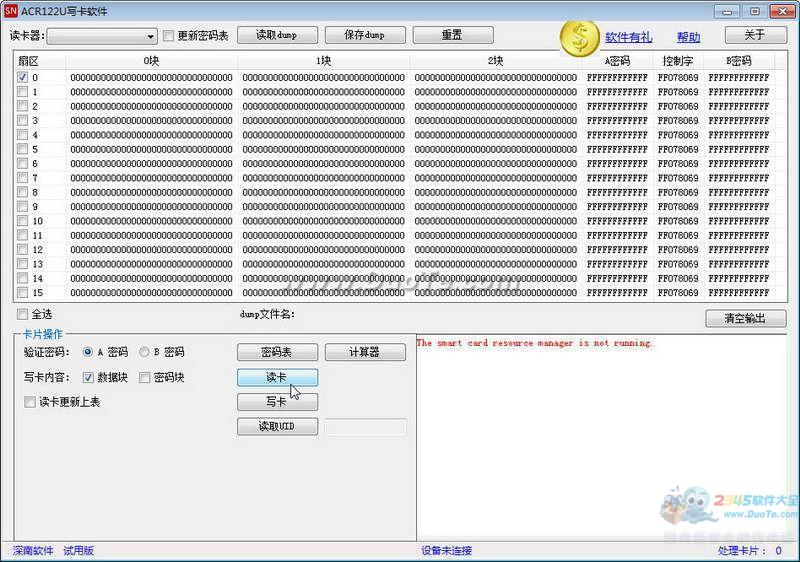This screenshot has width=800, height=562.
Task: Click the 深南软件 status bar text
Action: click(33, 551)
